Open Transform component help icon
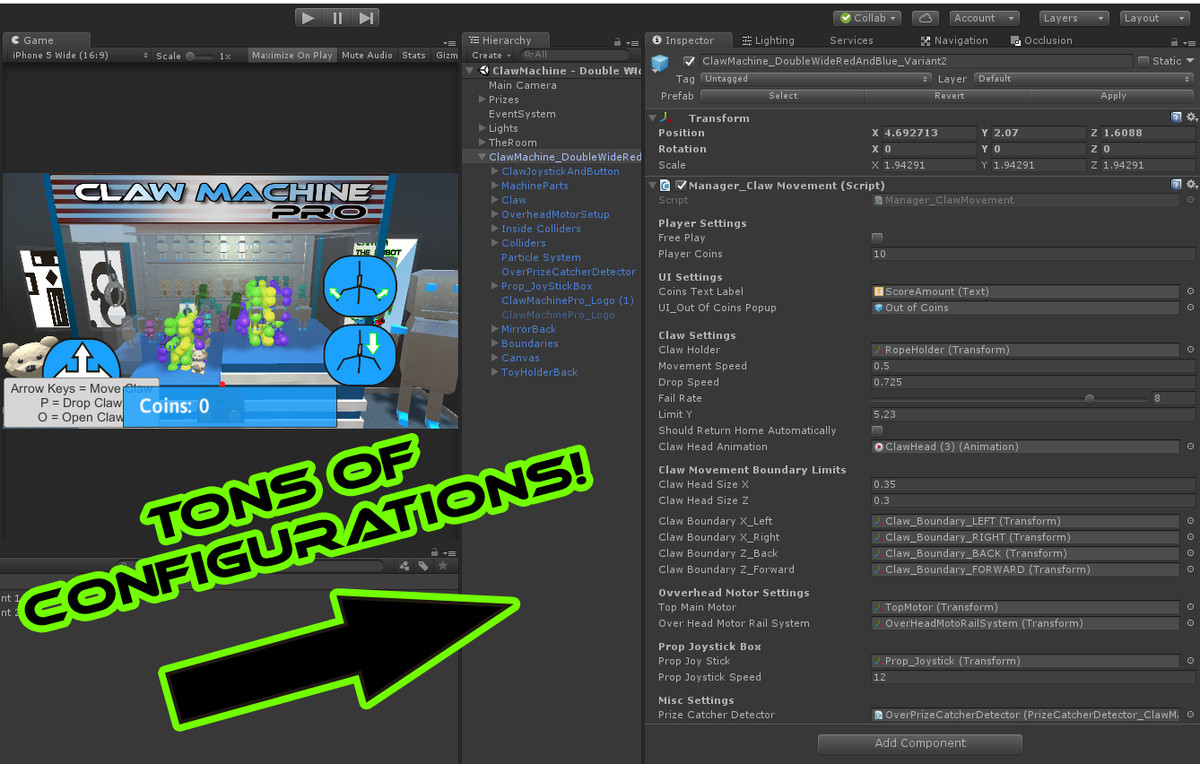Viewport: 1200px width, 764px height. pyautogui.click(x=1177, y=118)
